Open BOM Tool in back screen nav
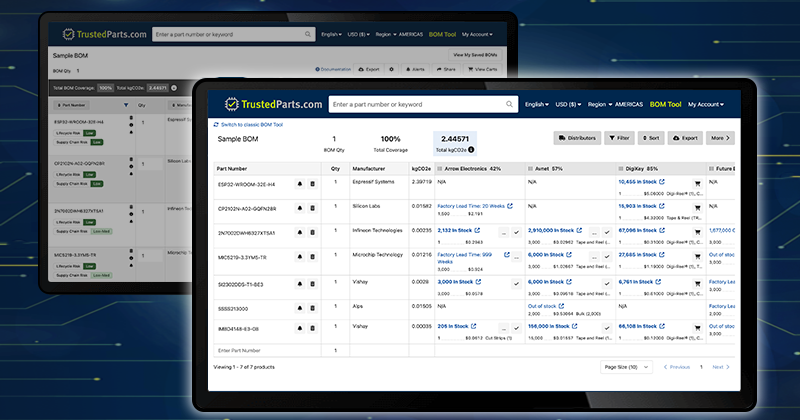 point(442,34)
